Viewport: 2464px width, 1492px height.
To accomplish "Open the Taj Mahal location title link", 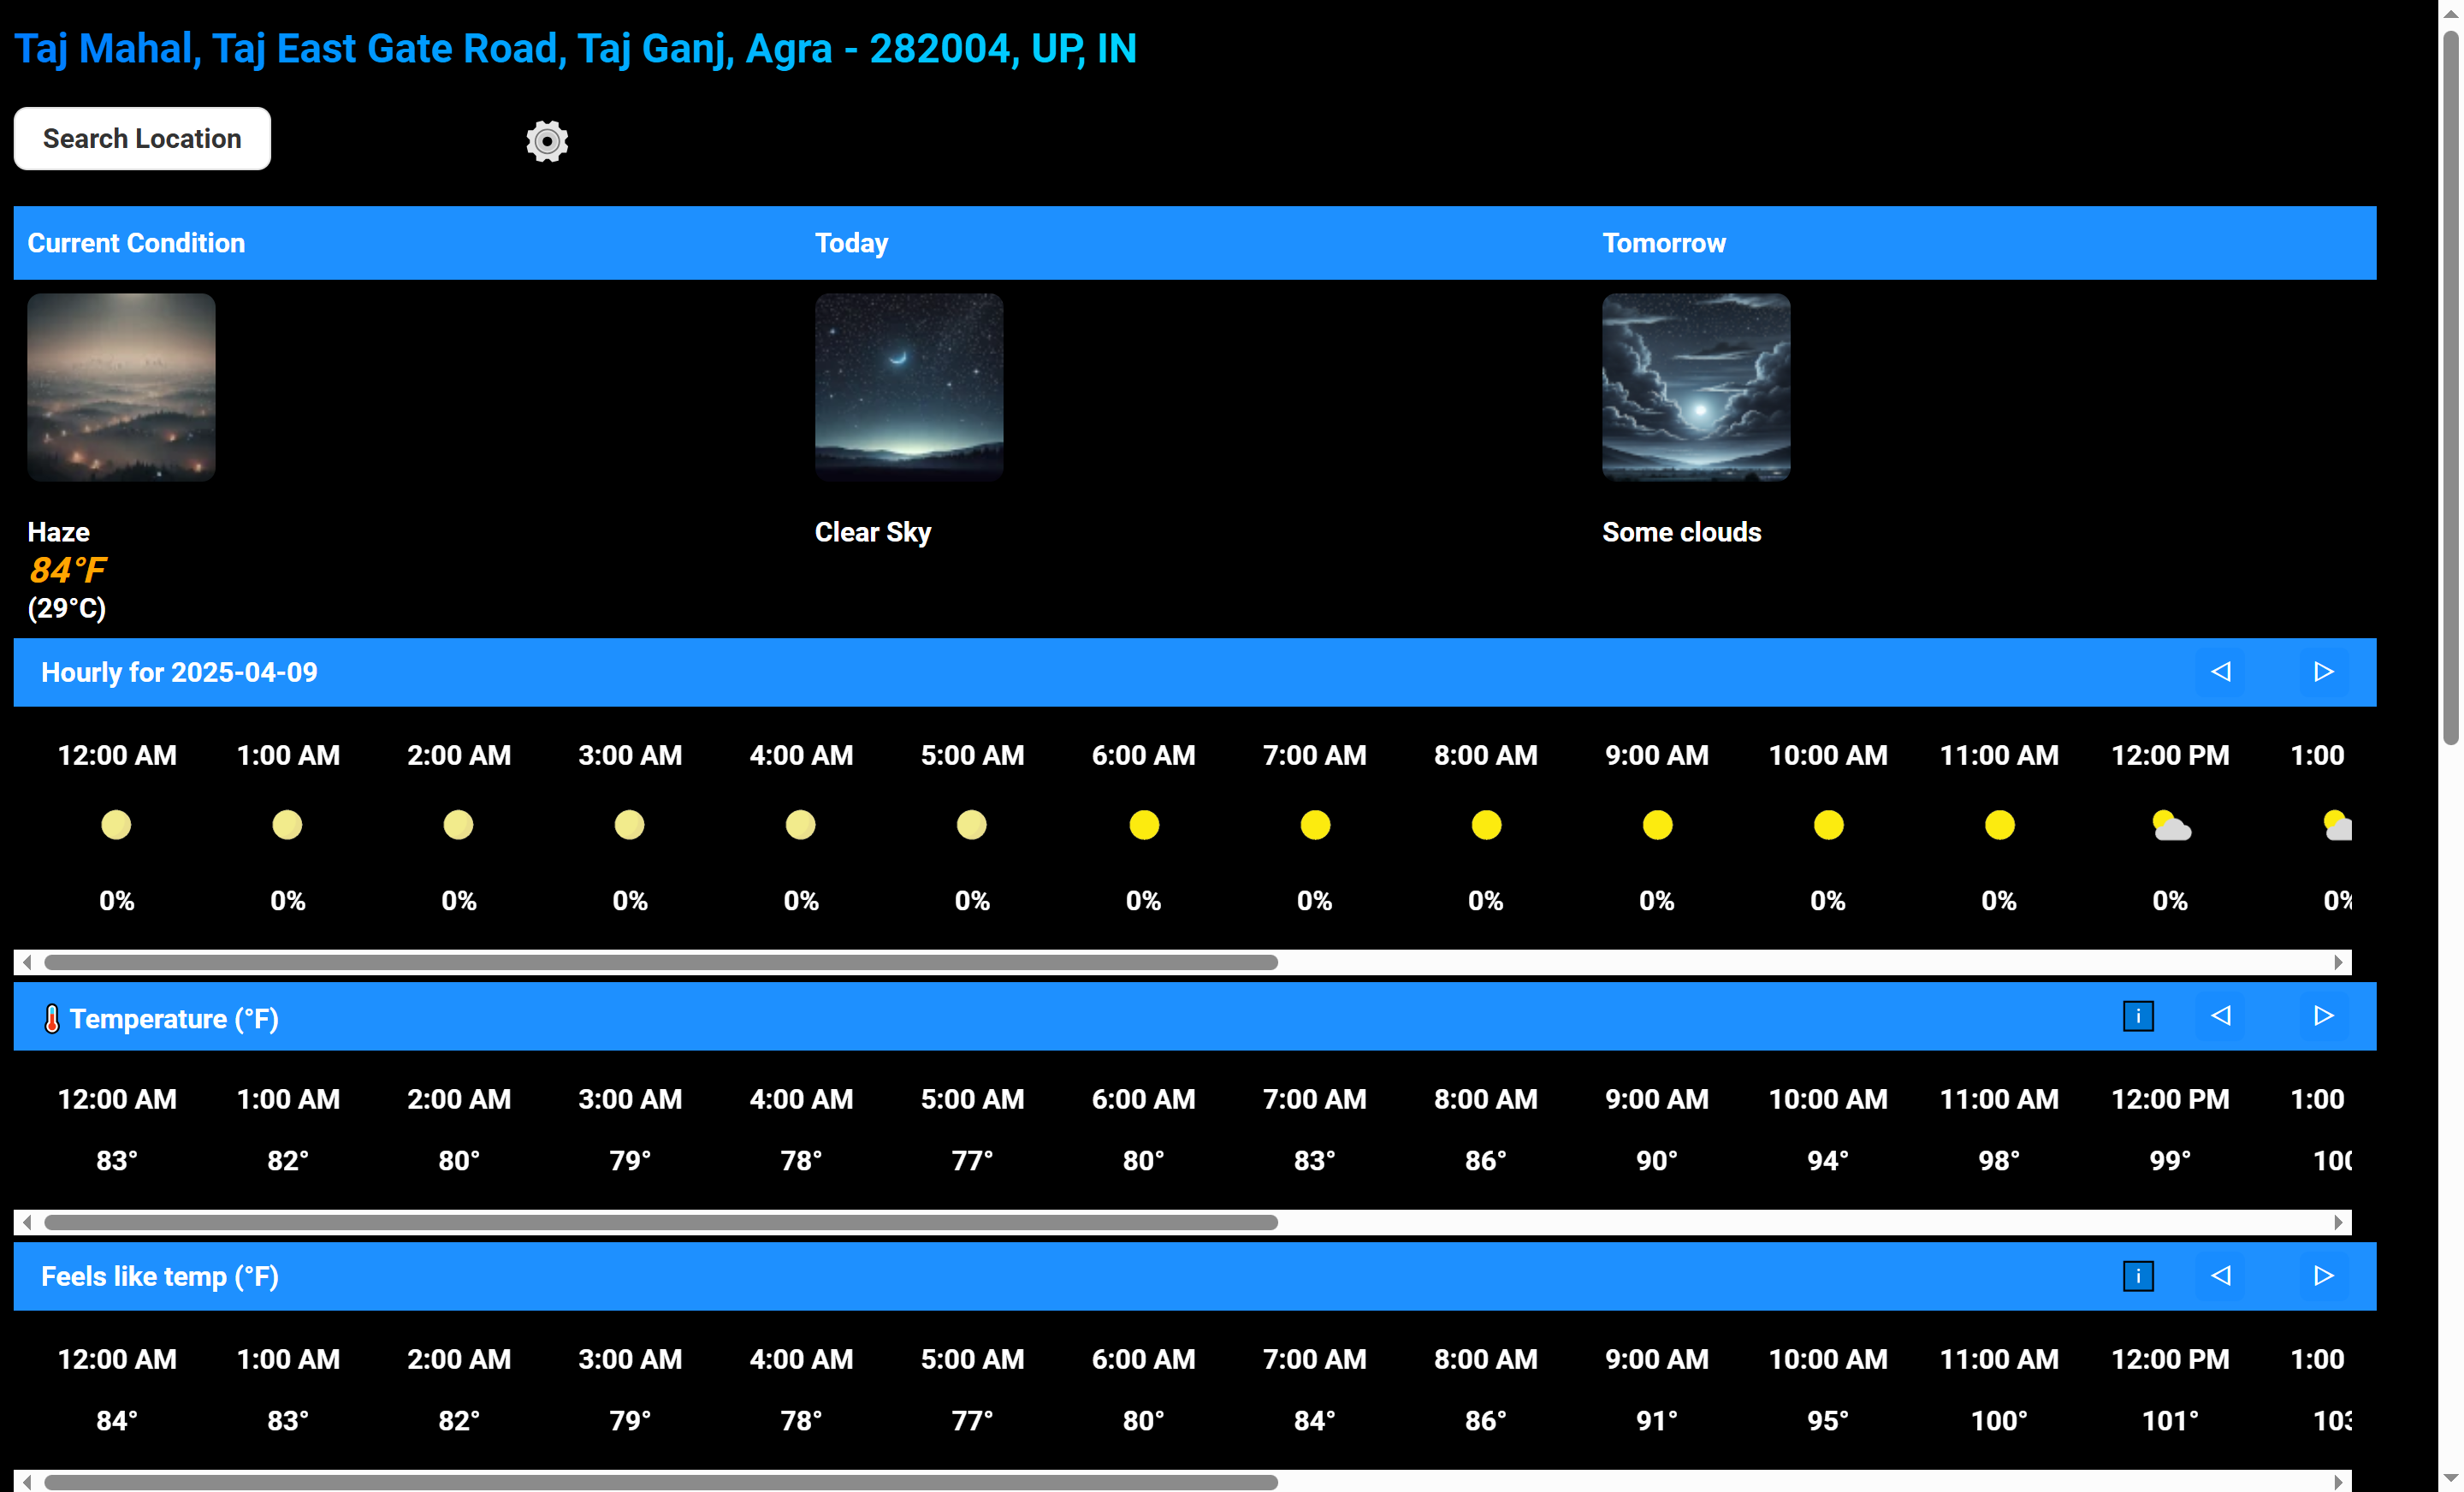I will [575, 49].
